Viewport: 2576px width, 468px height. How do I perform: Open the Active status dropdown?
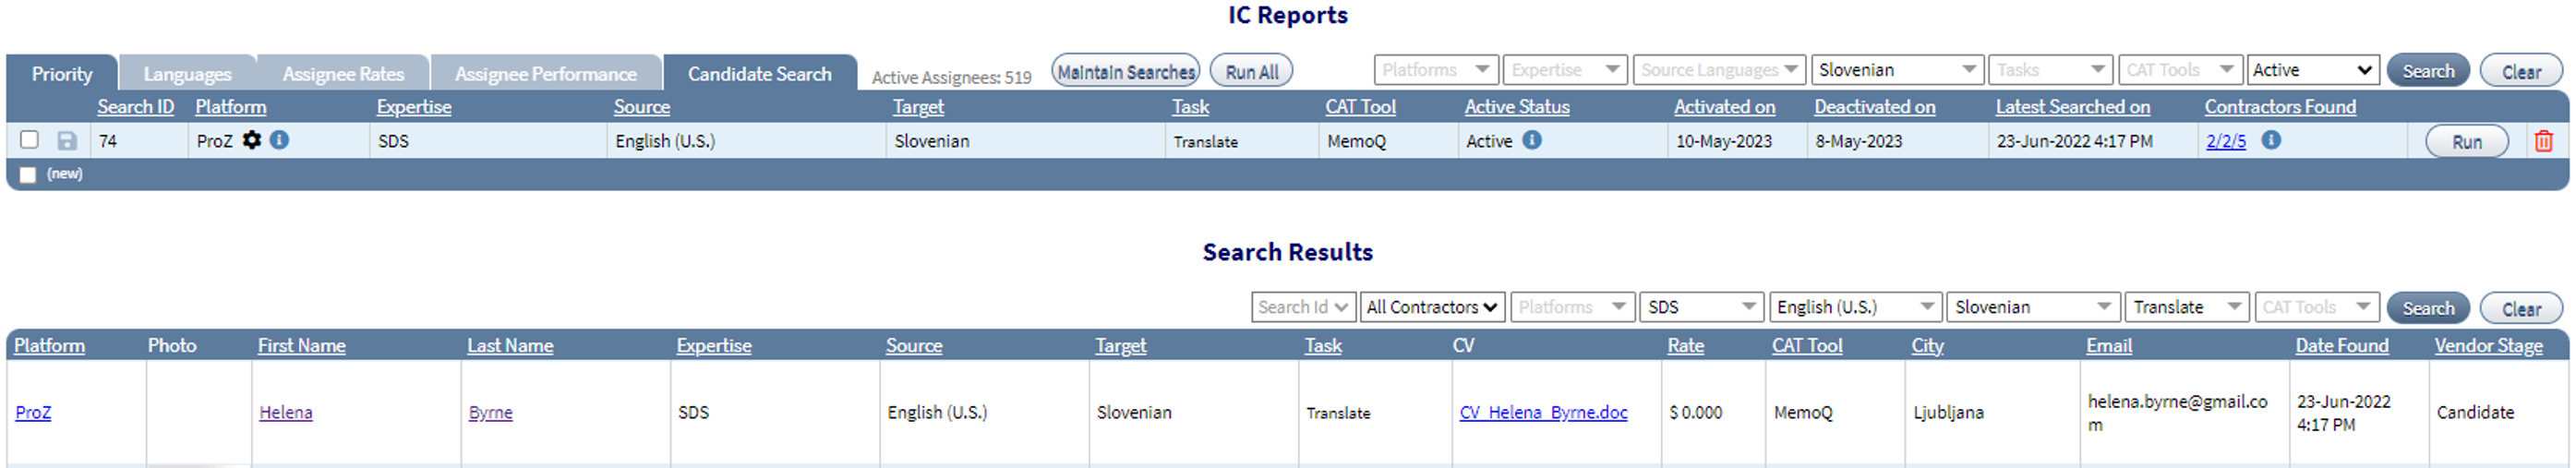point(2312,70)
